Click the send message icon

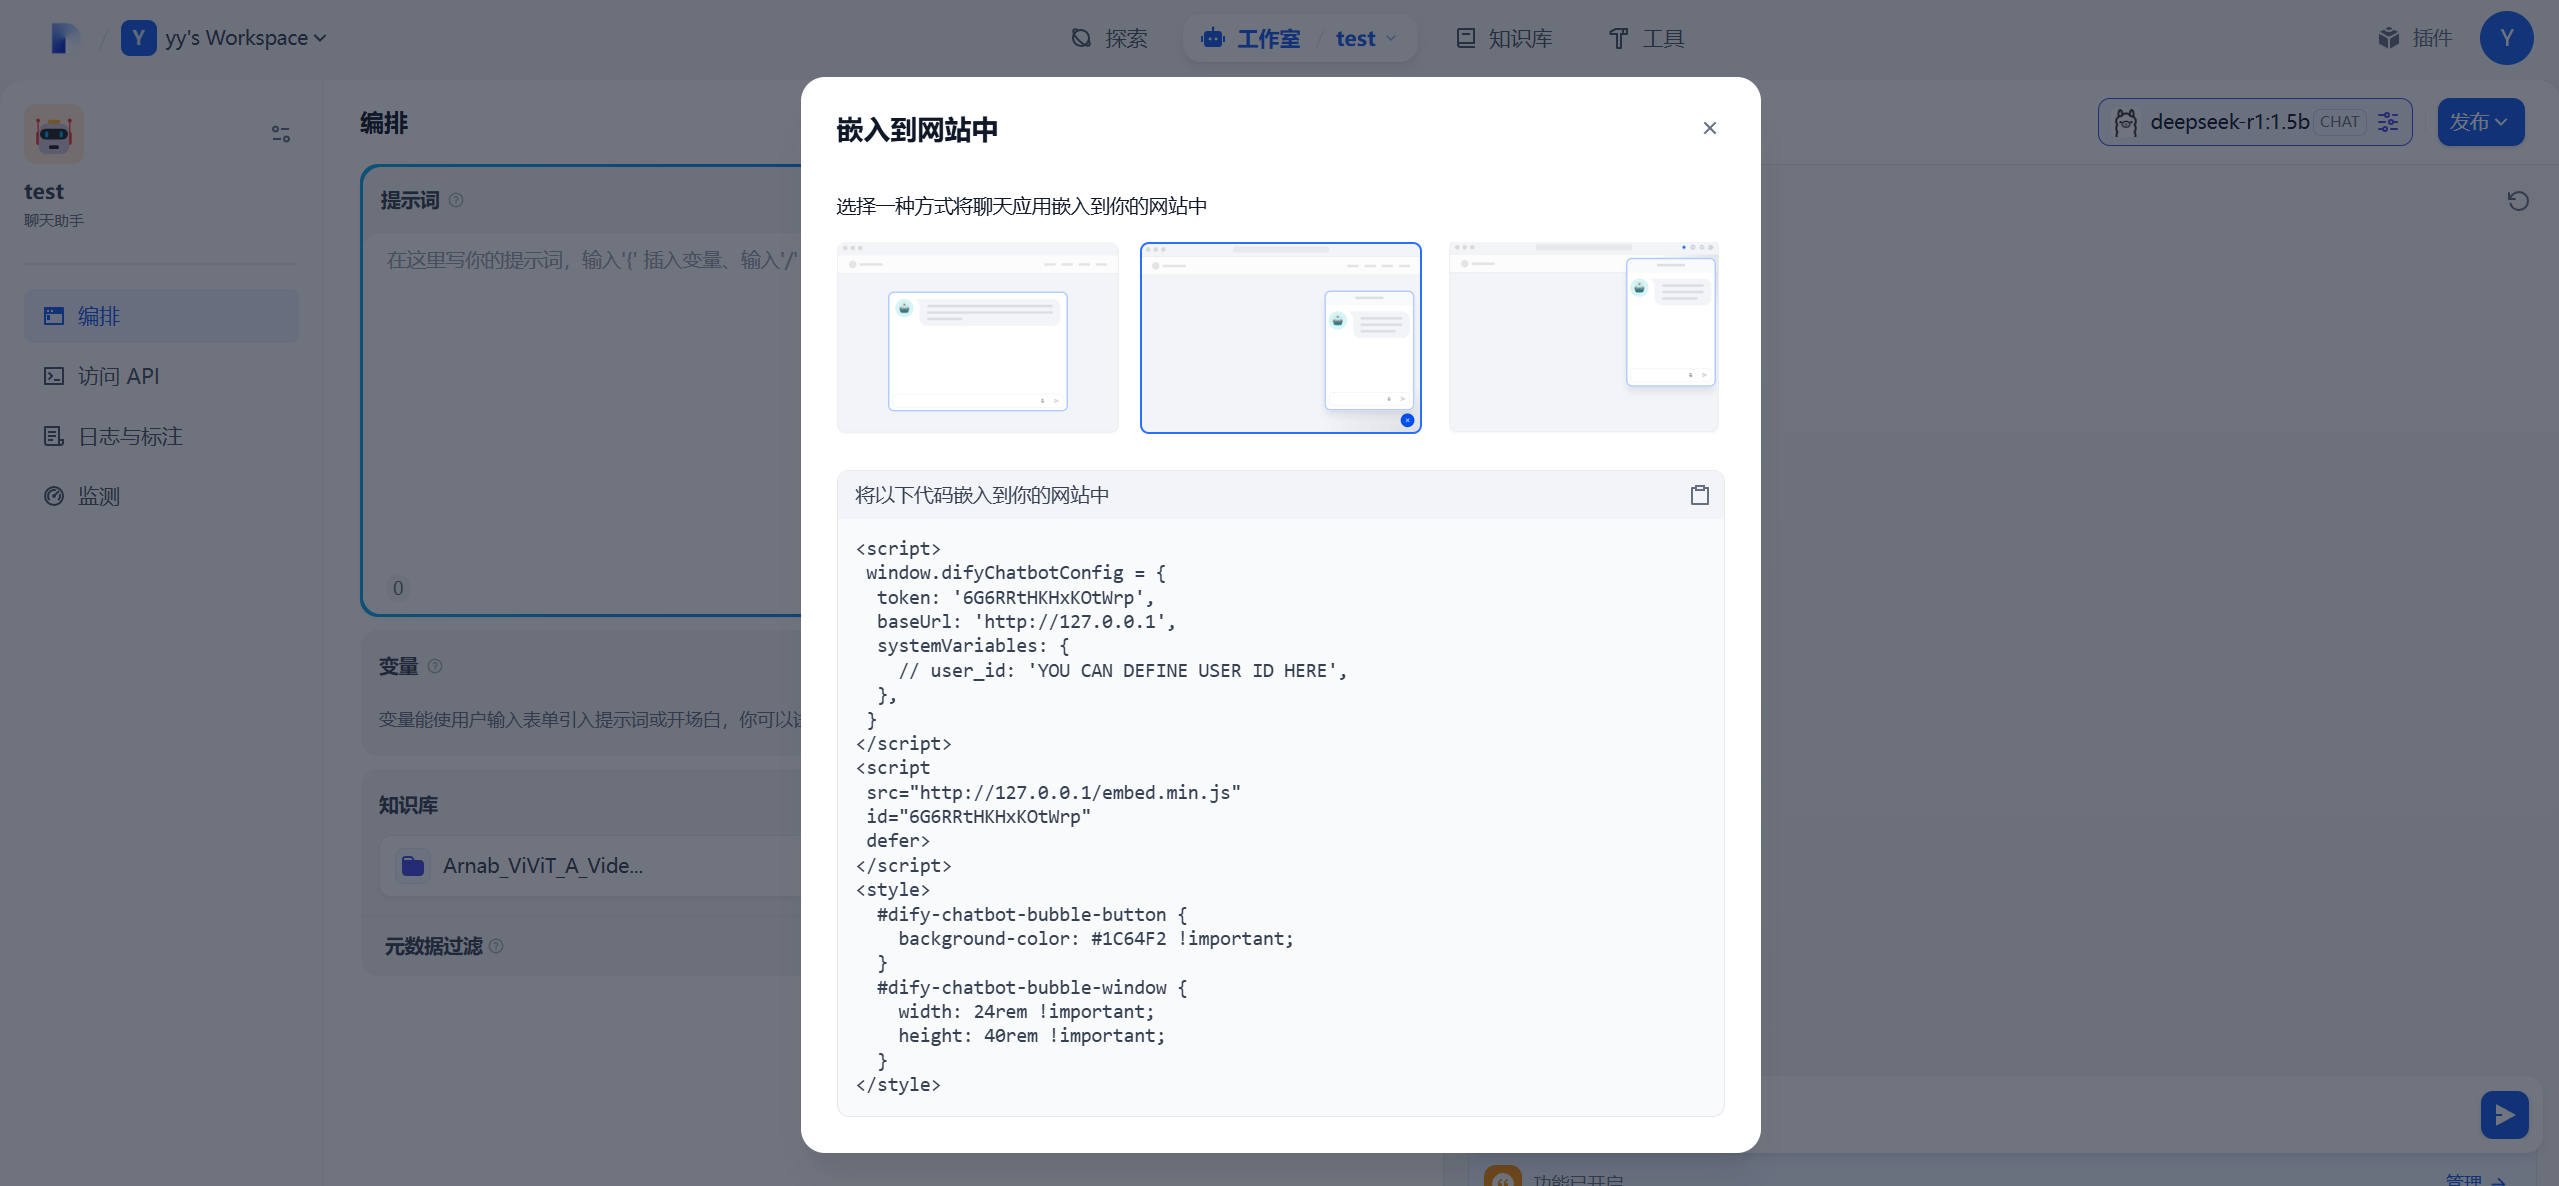click(x=2504, y=1114)
